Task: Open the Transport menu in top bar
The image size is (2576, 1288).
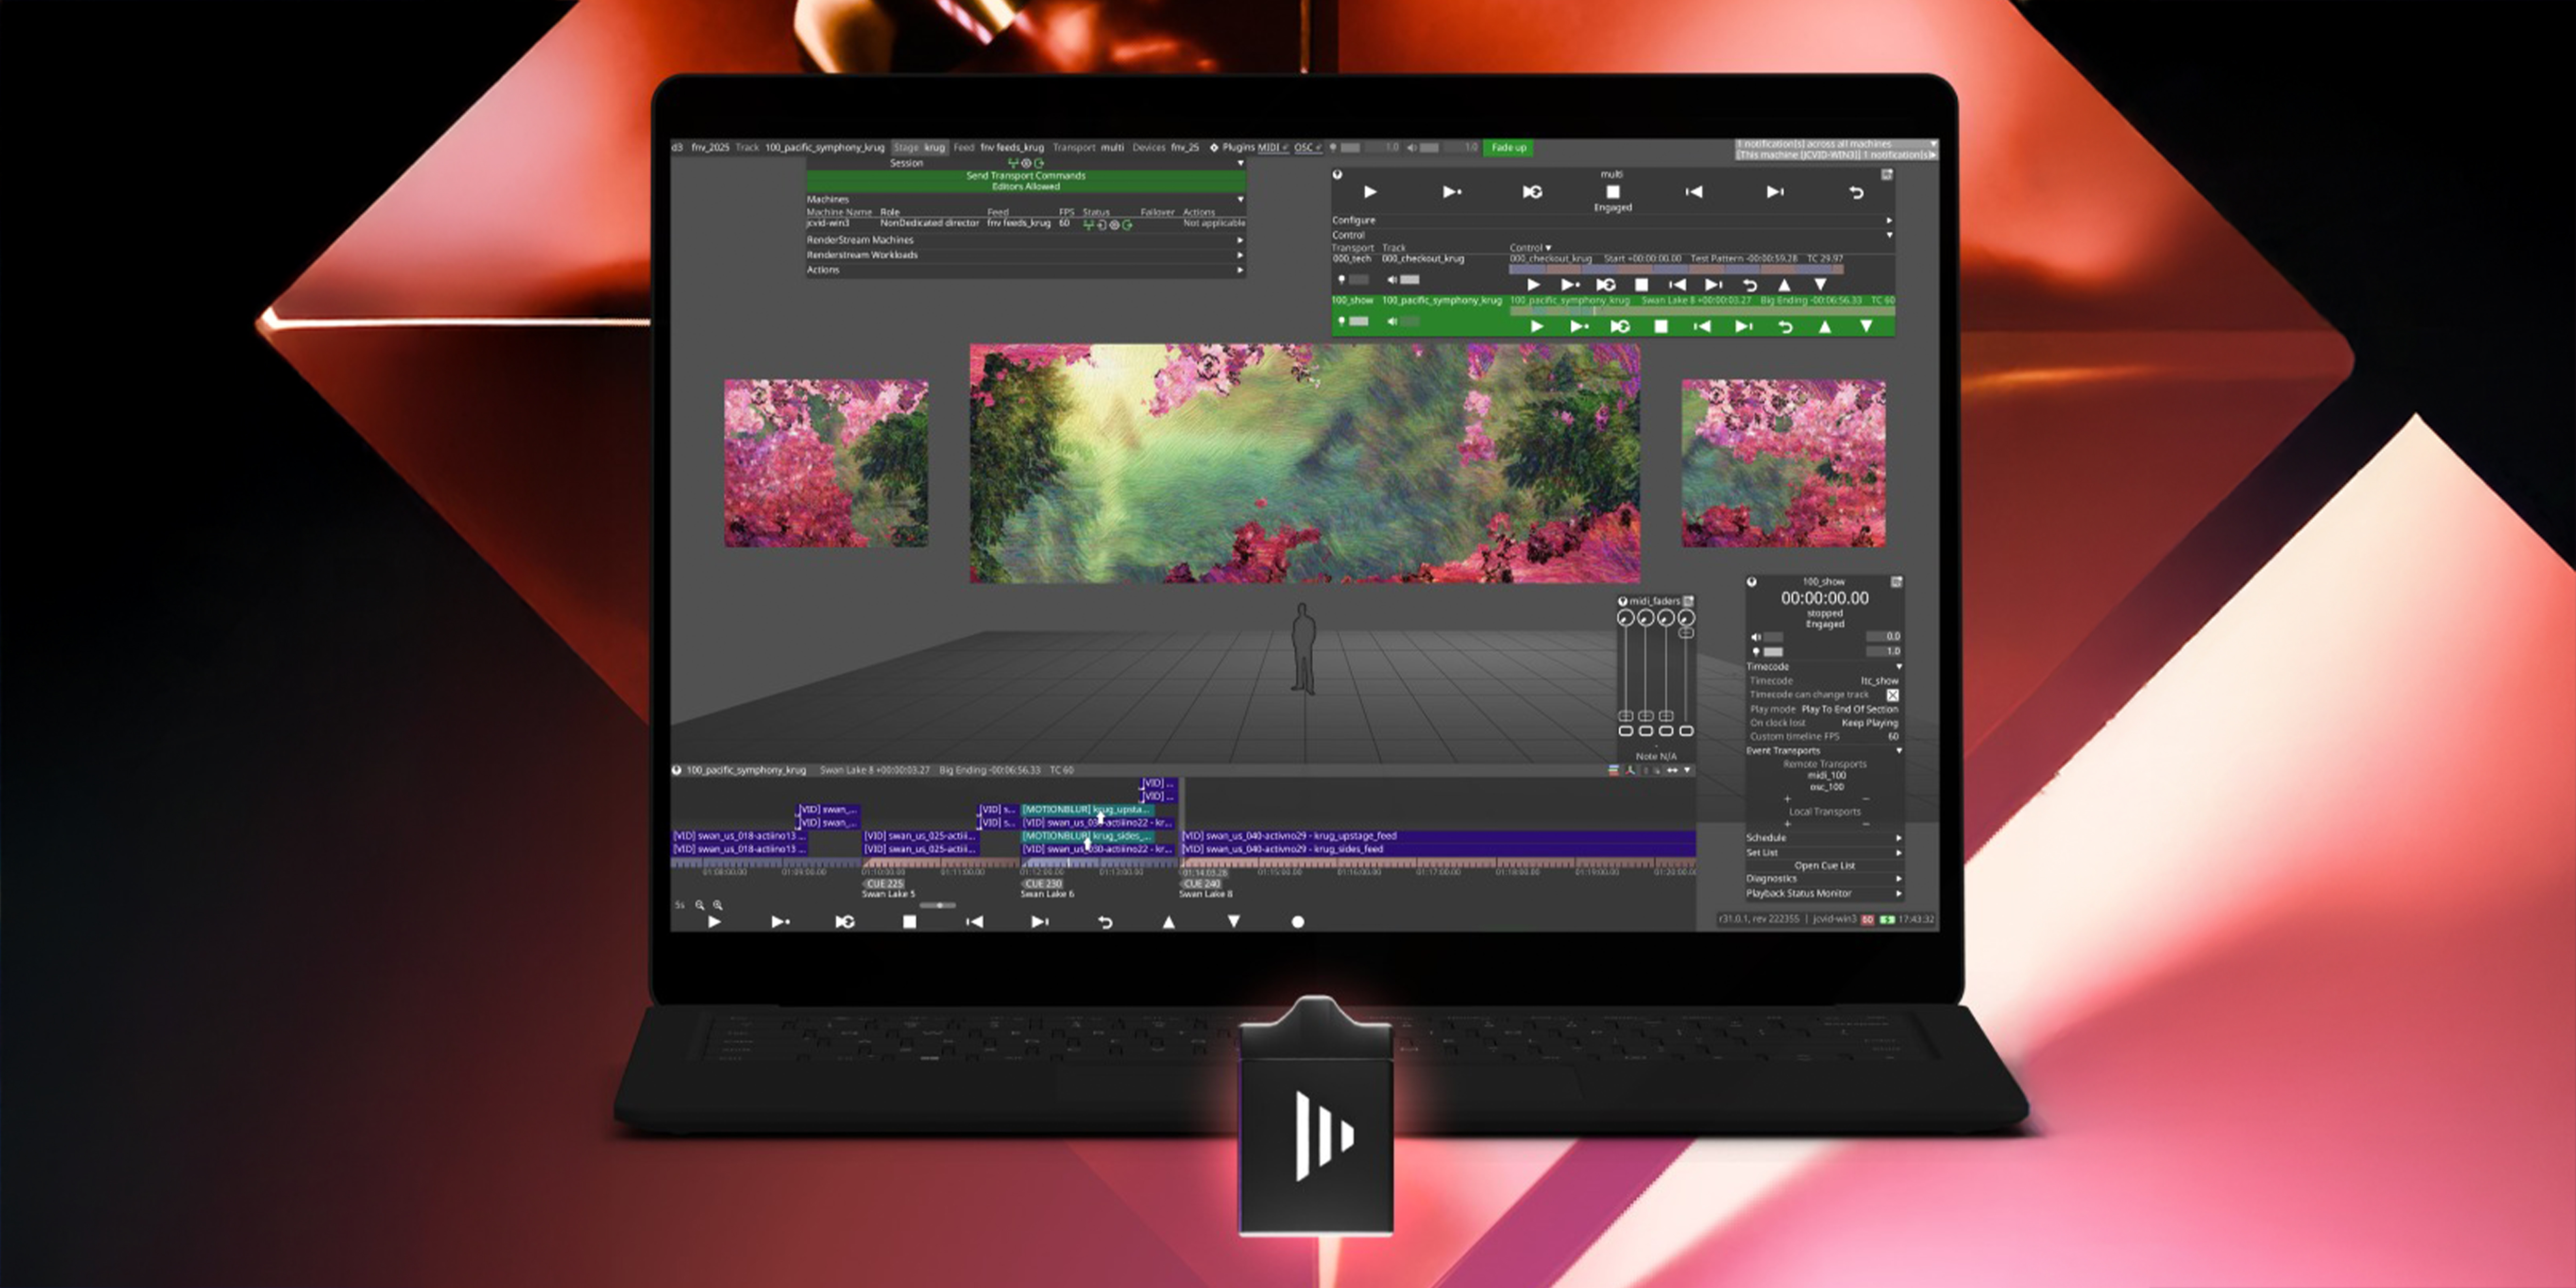Action: (1074, 147)
